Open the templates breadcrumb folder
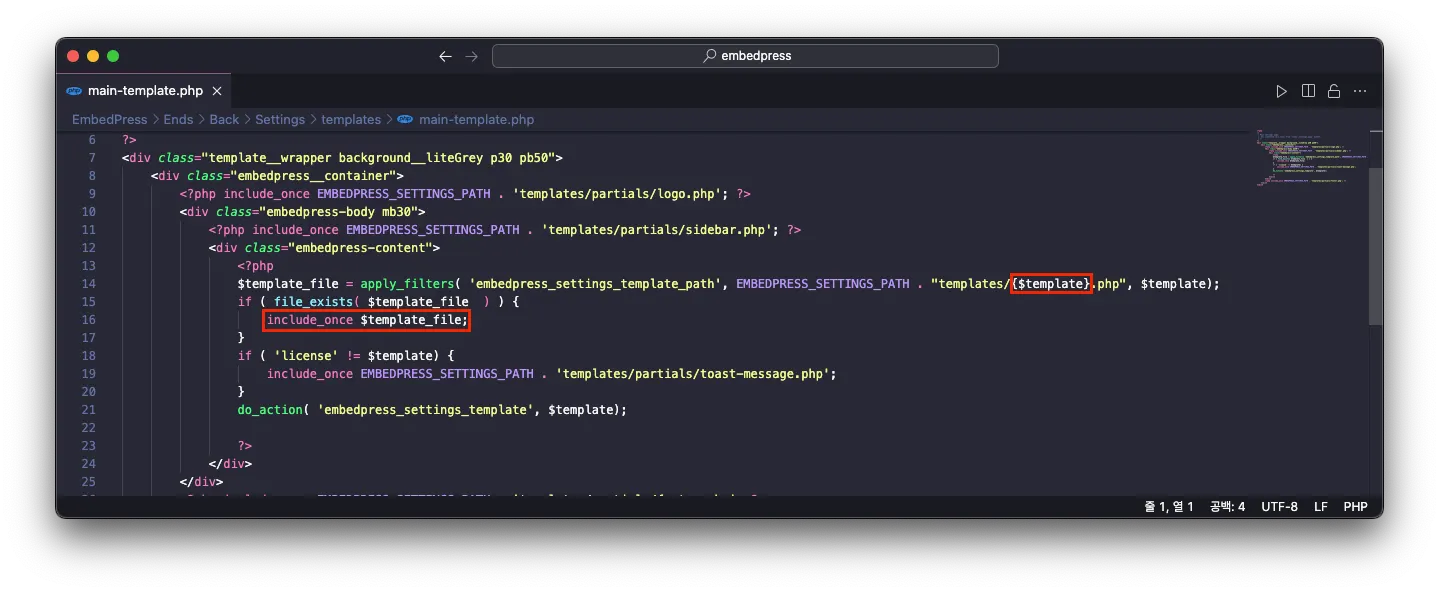 [351, 119]
